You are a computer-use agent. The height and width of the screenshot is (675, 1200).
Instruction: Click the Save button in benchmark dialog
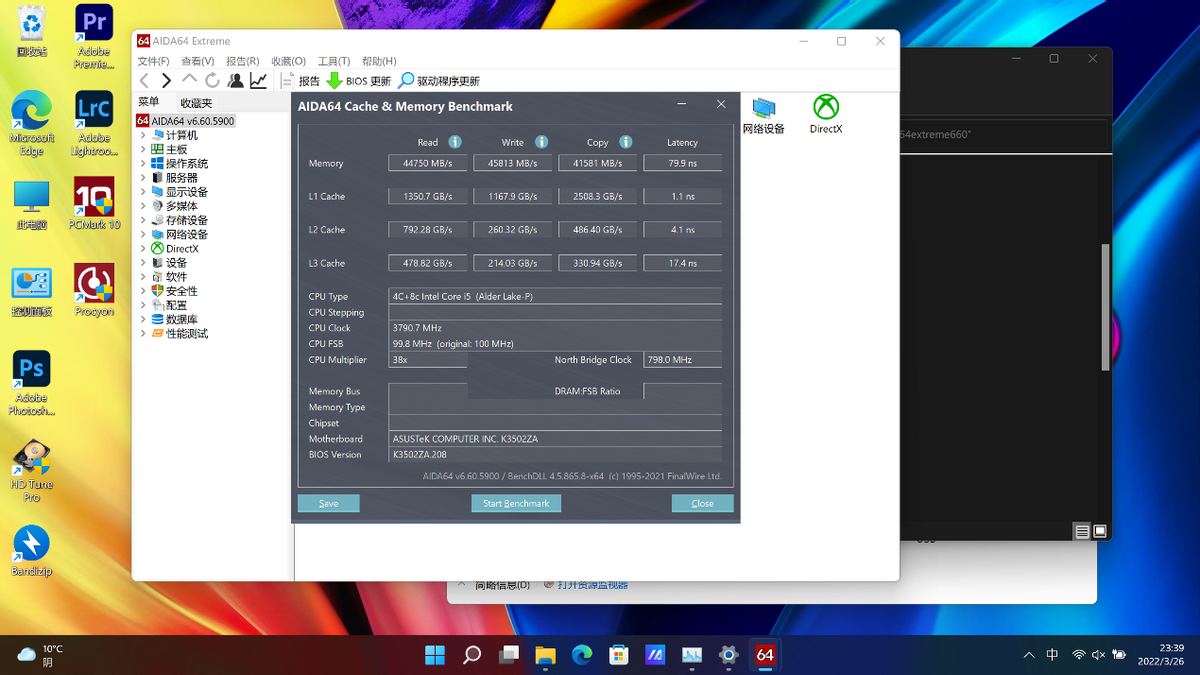pos(328,503)
